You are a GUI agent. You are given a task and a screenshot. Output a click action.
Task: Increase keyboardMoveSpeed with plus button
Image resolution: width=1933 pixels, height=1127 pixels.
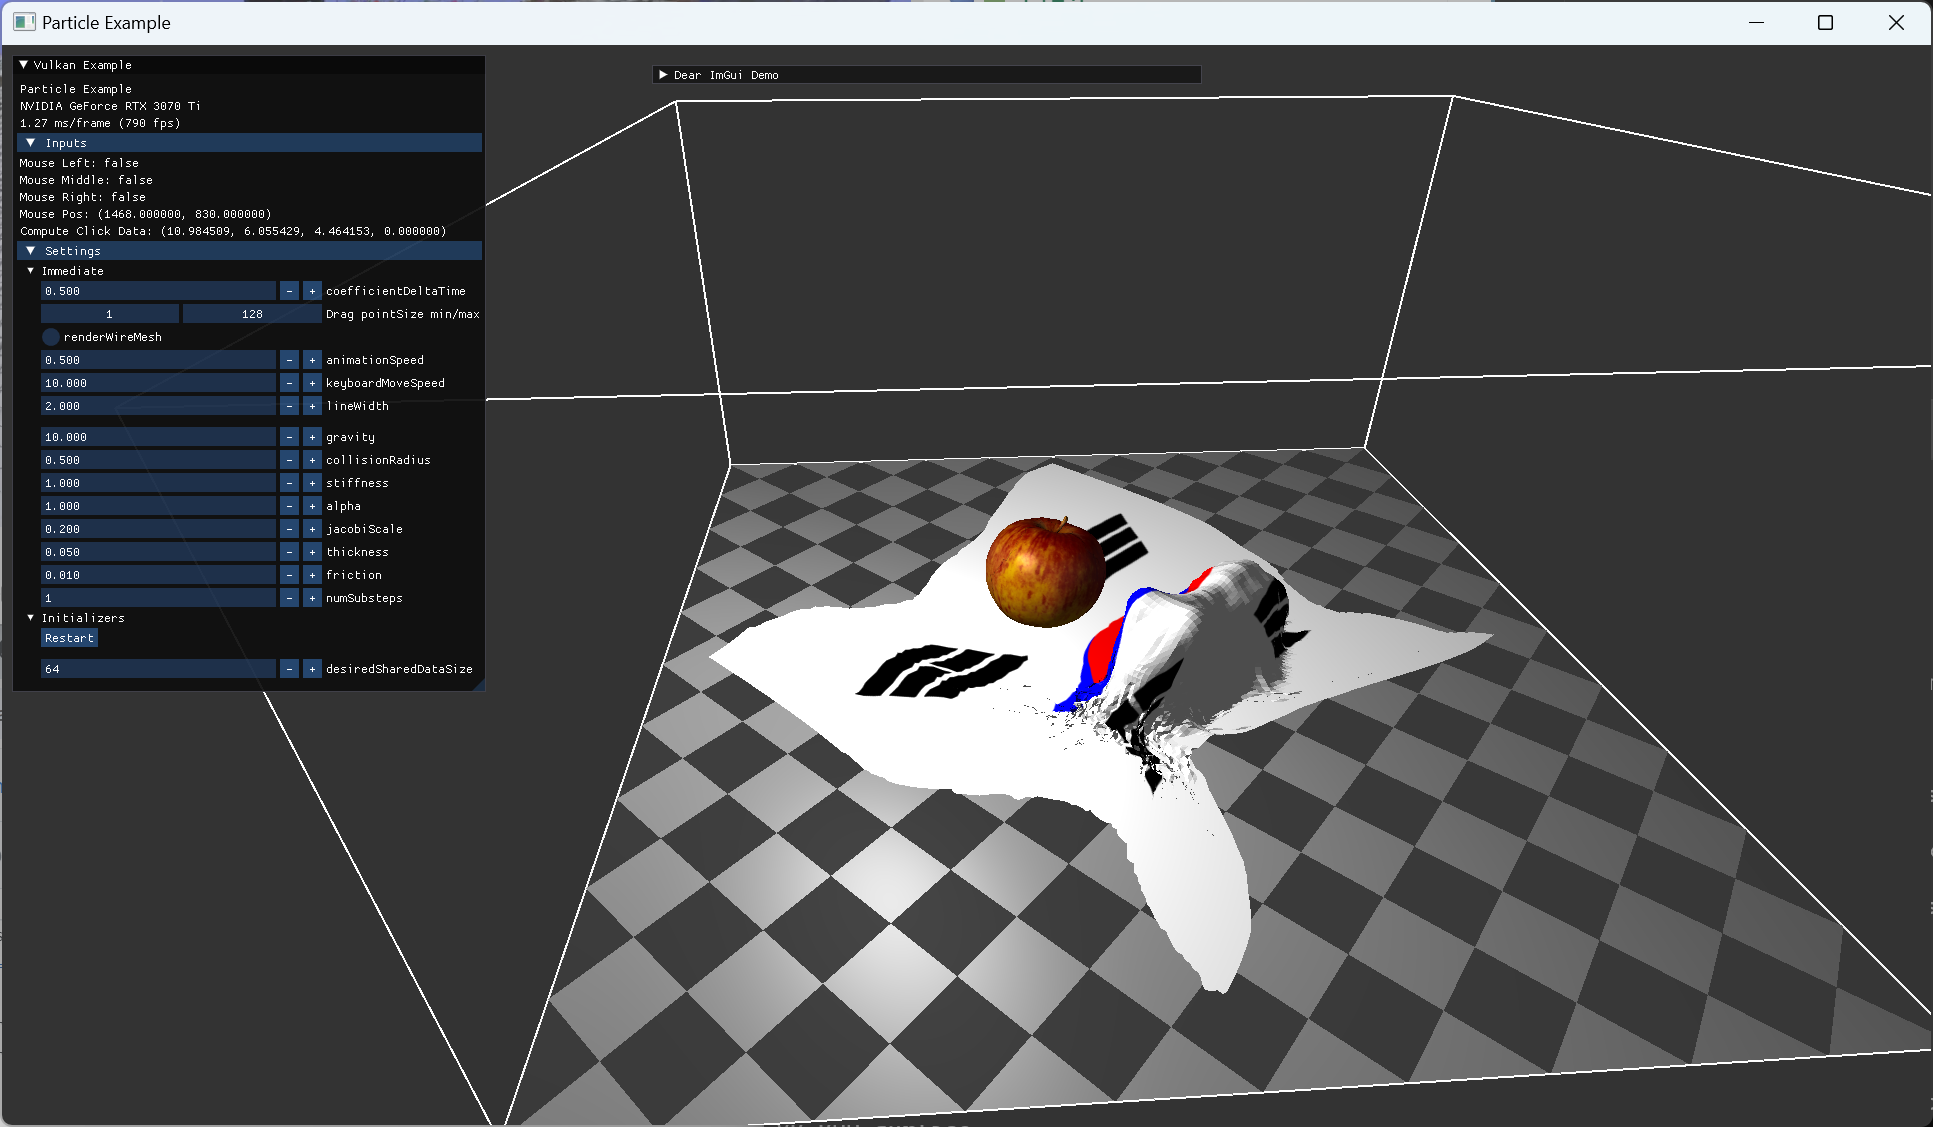[312, 383]
